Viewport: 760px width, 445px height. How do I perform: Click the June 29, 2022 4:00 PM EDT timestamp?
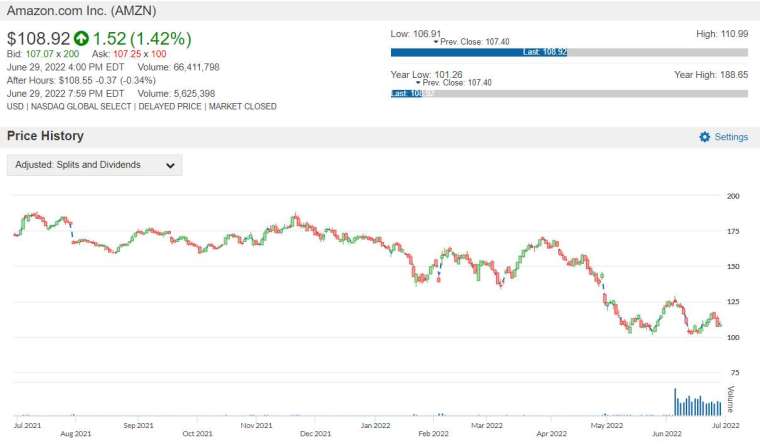(x=65, y=67)
